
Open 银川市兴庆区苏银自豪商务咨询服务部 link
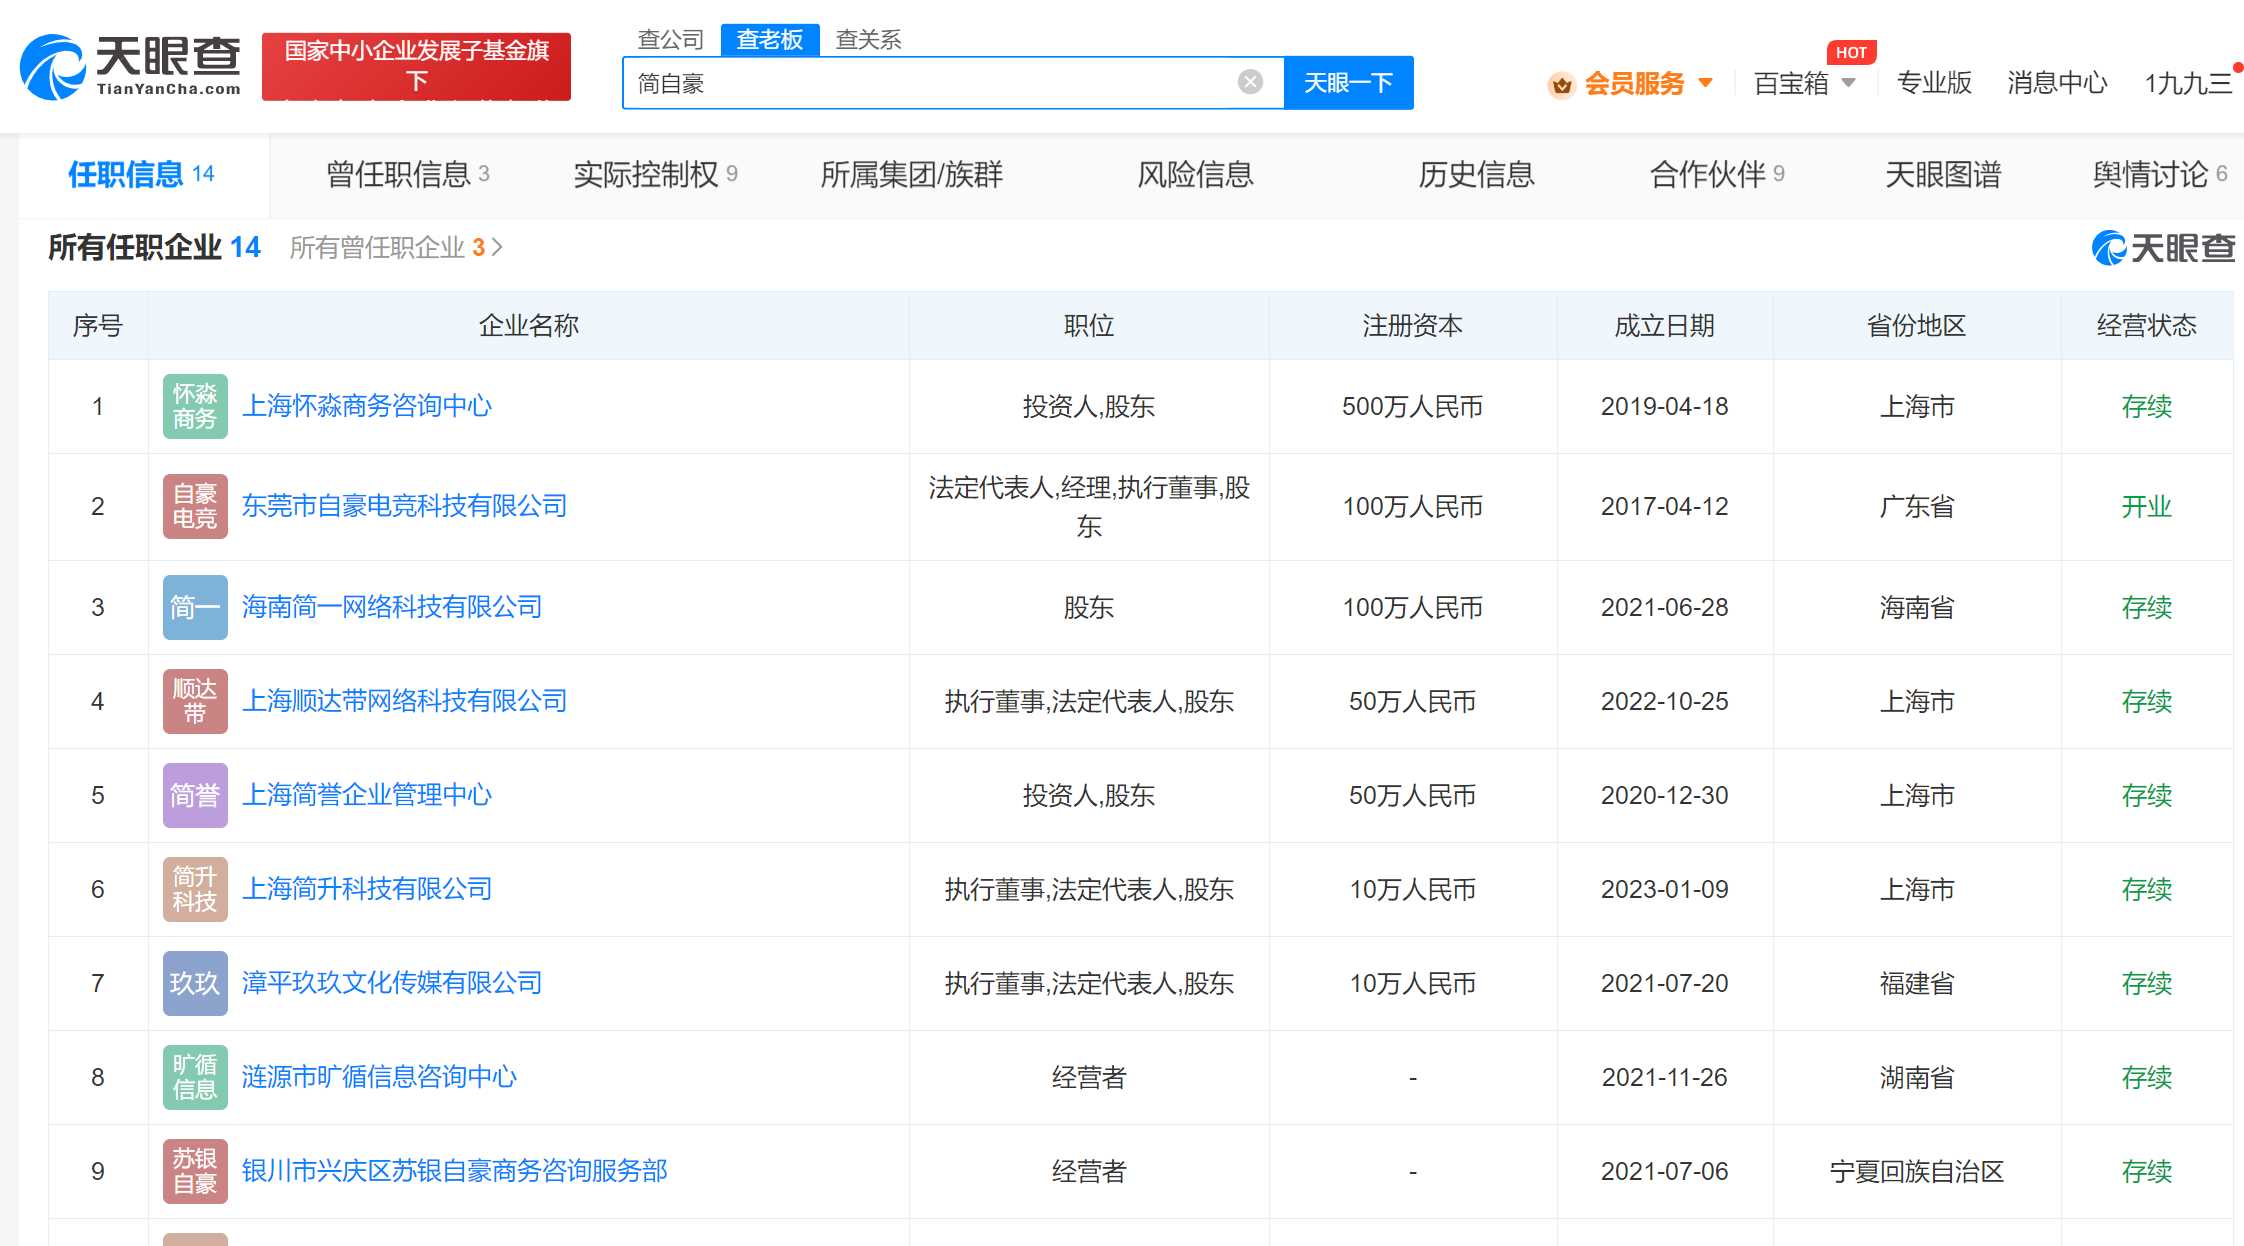point(454,1171)
